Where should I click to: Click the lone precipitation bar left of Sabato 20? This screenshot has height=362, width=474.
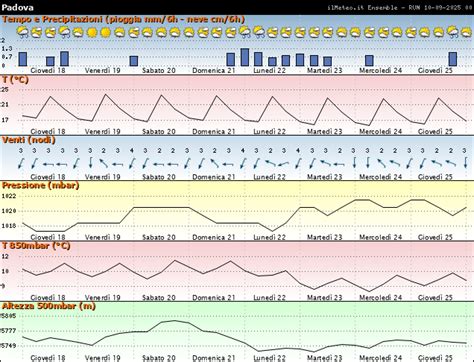click(134, 61)
